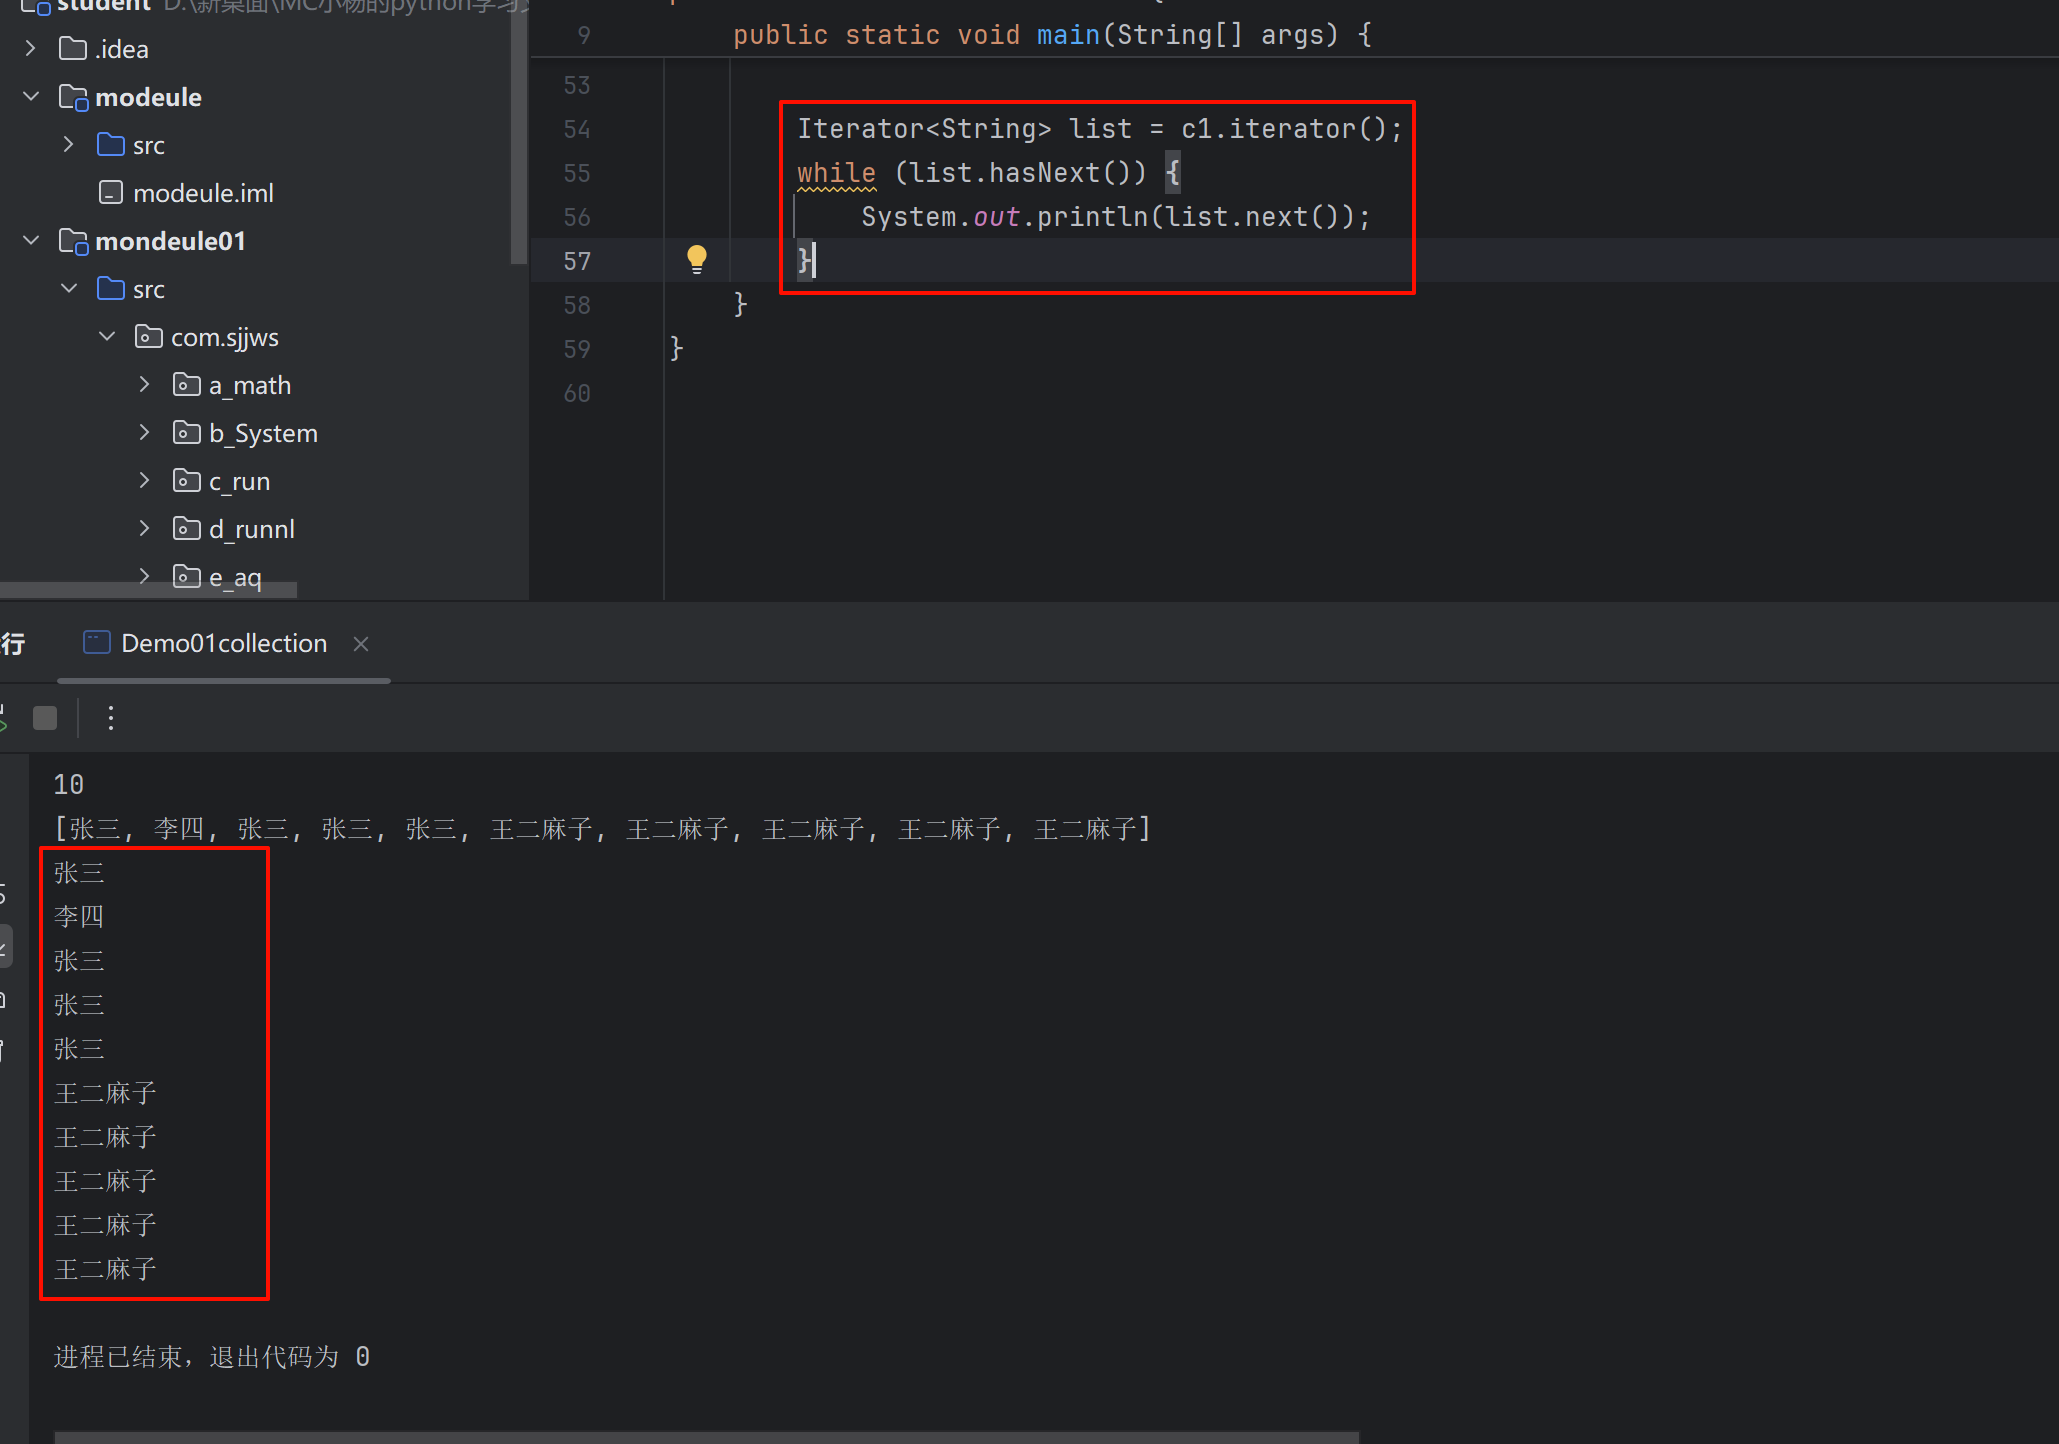The image size is (2059, 1444).
Task: Click the mondeule01 module folder icon
Action: tap(73, 241)
